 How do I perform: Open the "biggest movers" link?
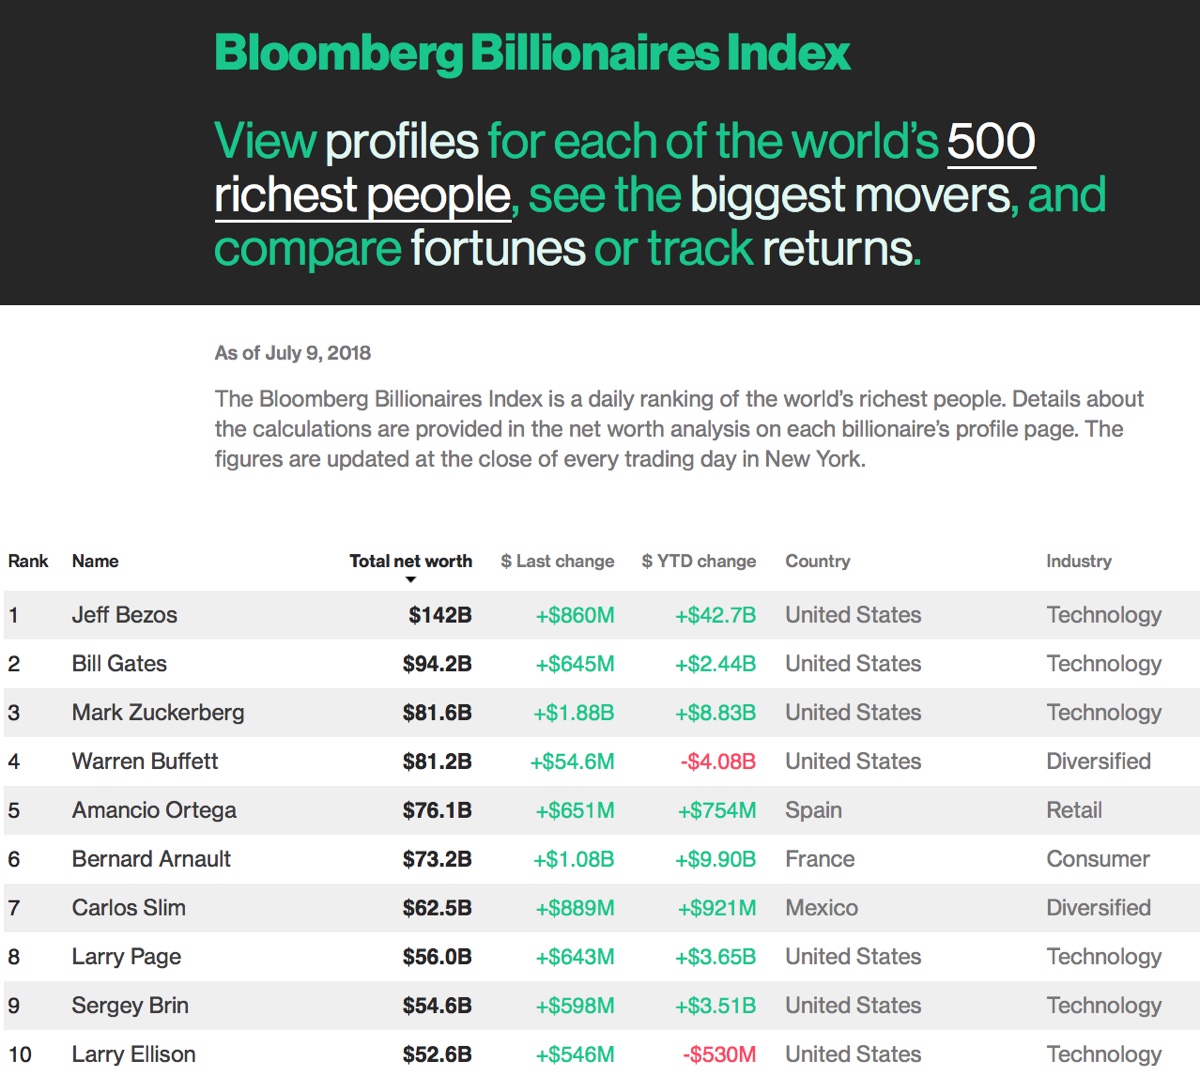click(x=850, y=195)
